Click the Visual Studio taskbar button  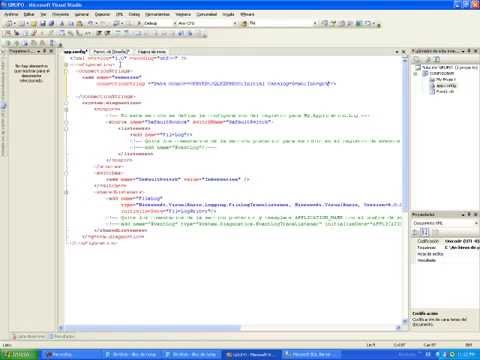[251, 354]
